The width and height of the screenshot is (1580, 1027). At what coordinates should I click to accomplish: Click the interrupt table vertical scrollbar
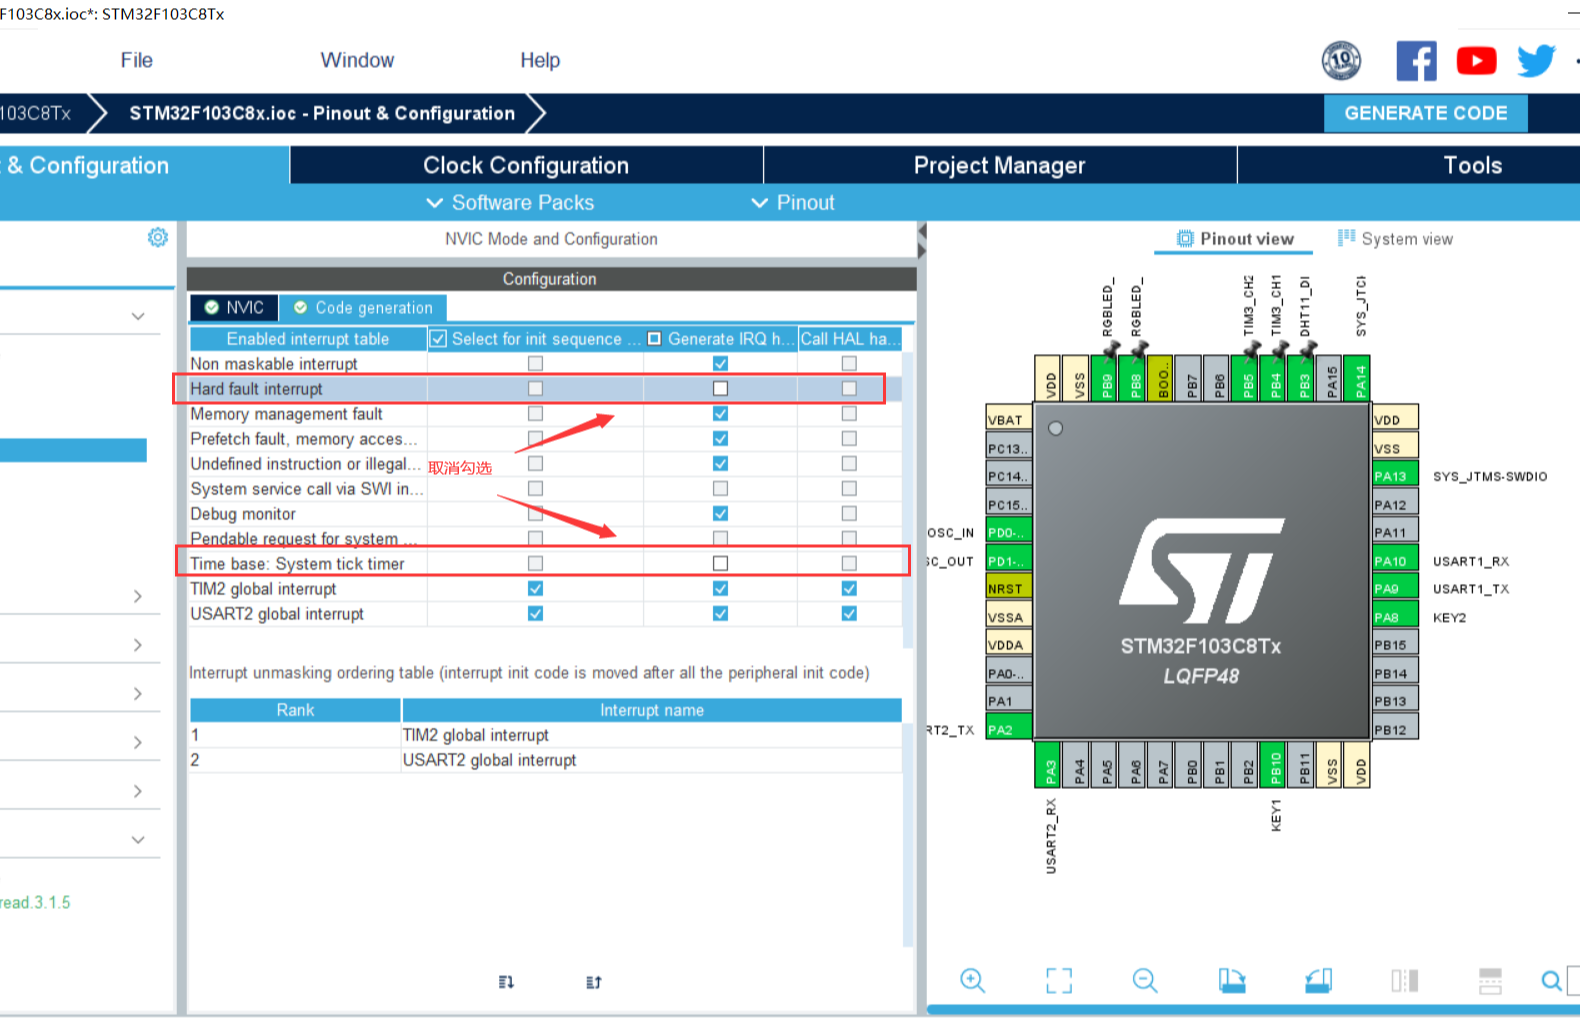point(908,500)
